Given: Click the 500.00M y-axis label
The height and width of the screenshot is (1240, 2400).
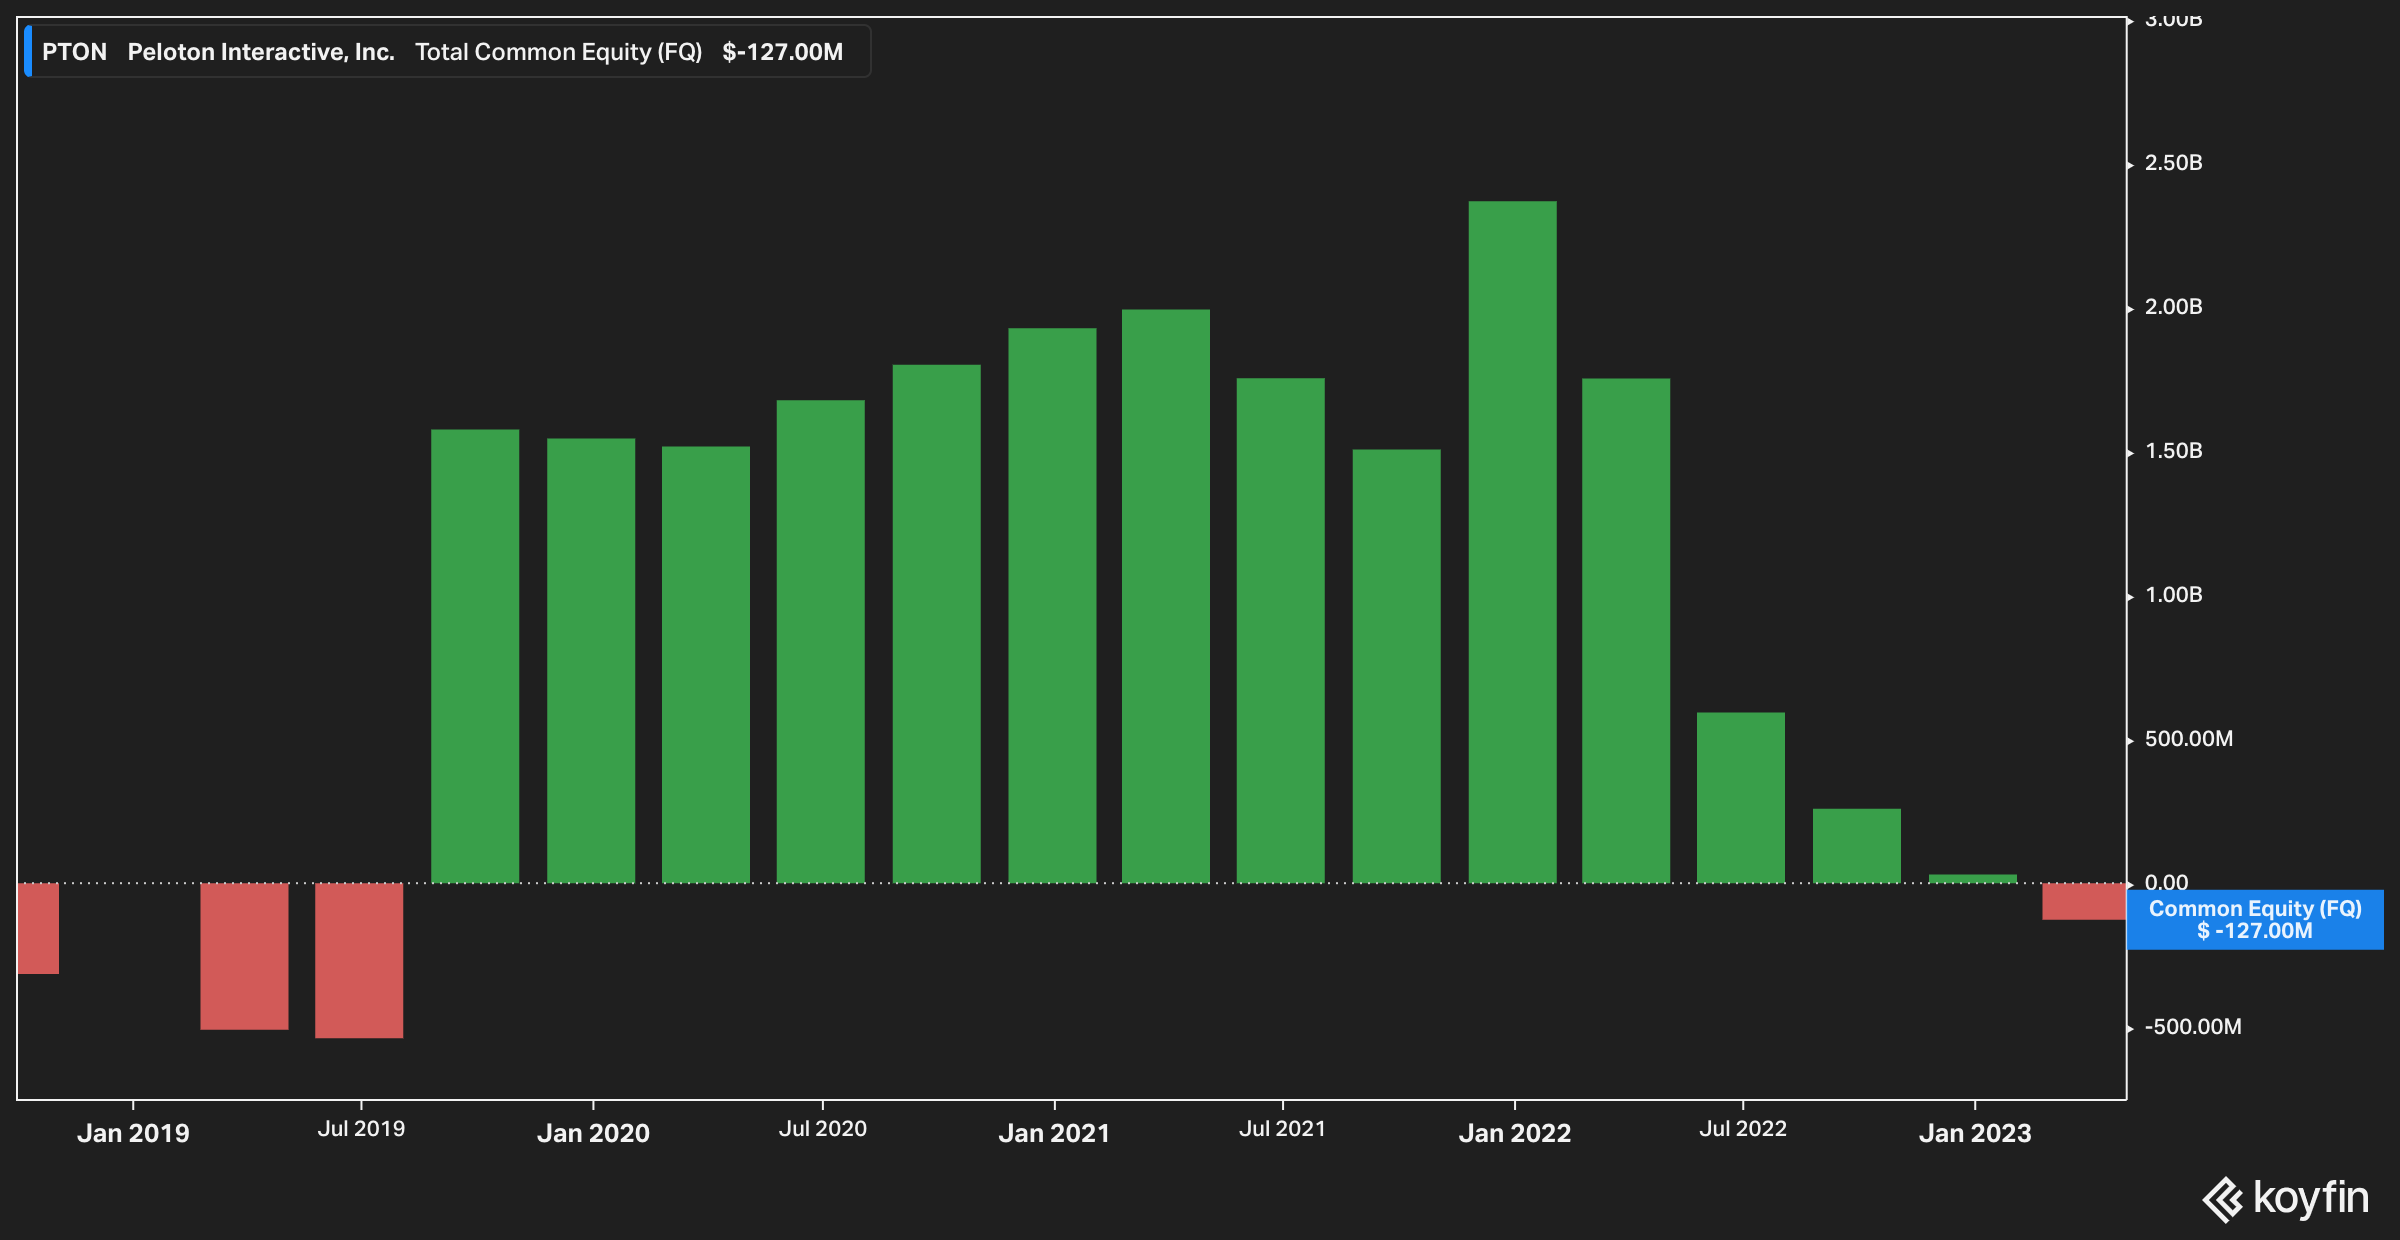Looking at the screenshot, I should [2188, 739].
